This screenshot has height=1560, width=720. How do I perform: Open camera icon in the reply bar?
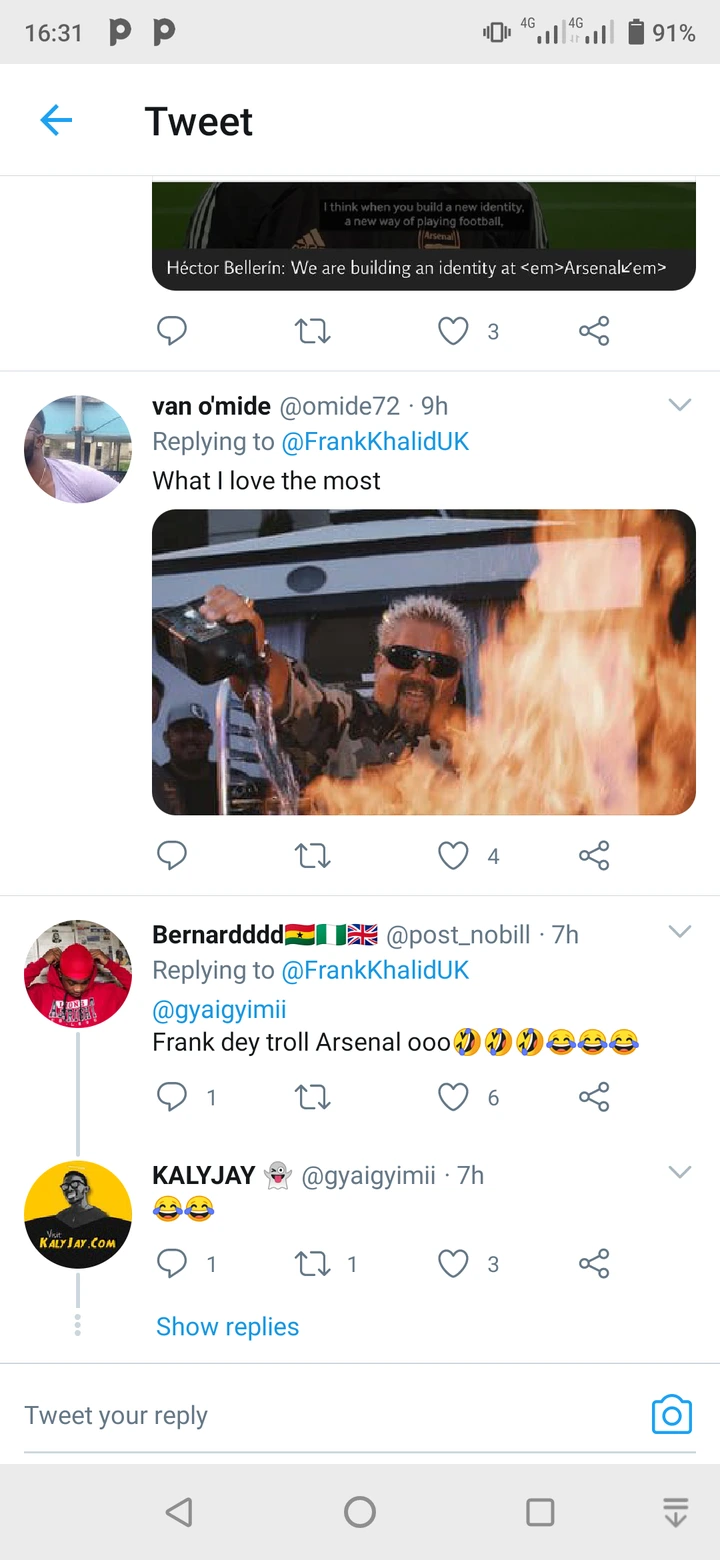click(671, 1415)
